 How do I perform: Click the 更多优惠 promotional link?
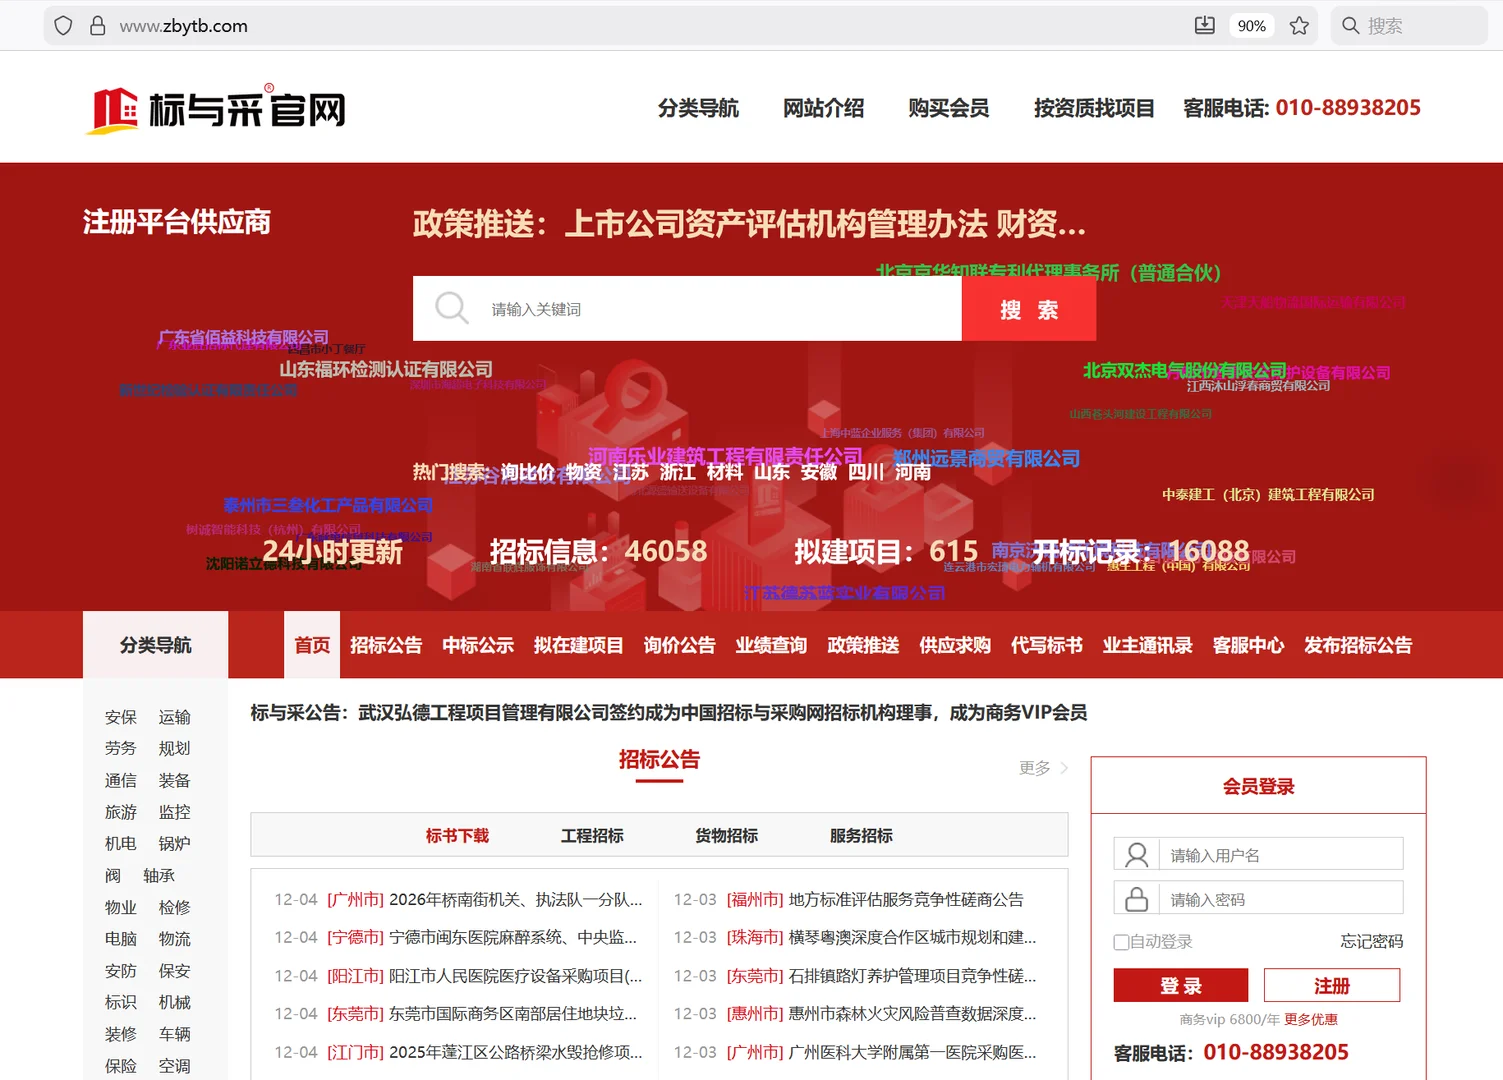click(x=1312, y=1019)
